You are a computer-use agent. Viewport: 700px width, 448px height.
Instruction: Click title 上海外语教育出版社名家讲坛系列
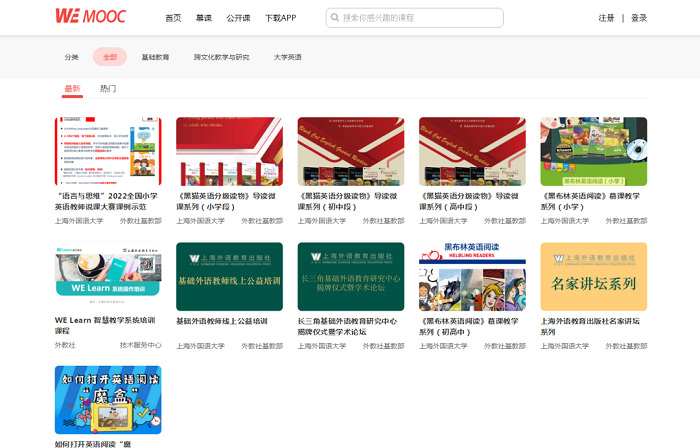(590, 326)
